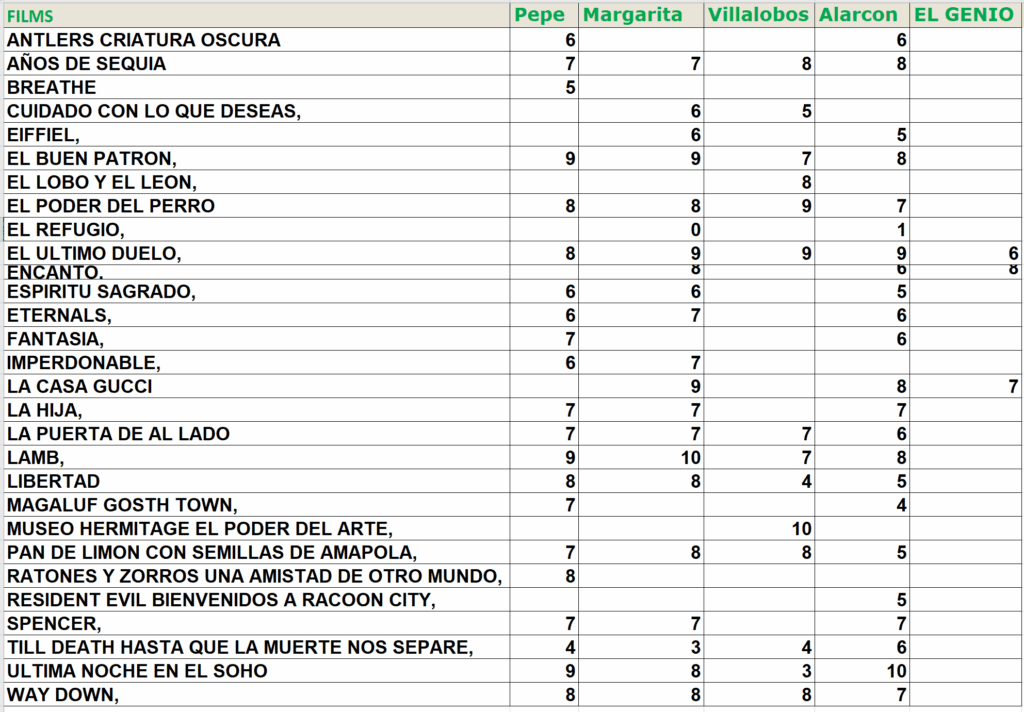Select the MUSEO HERMITAGE film name cell
Image resolution: width=1024 pixels, height=712 pixels.
coord(200,528)
